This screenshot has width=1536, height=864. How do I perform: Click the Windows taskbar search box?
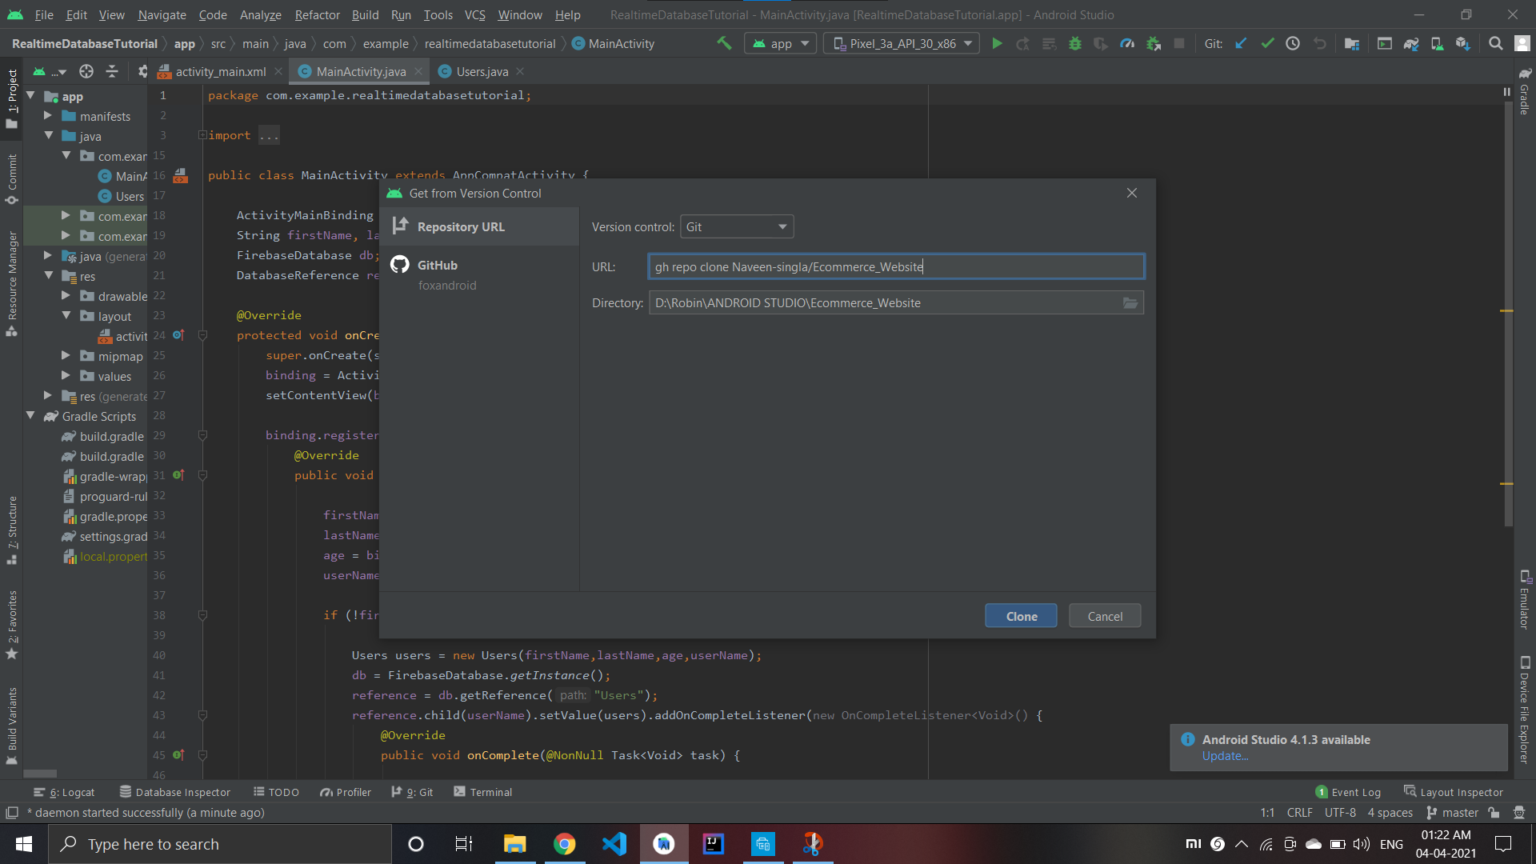click(220, 844)
